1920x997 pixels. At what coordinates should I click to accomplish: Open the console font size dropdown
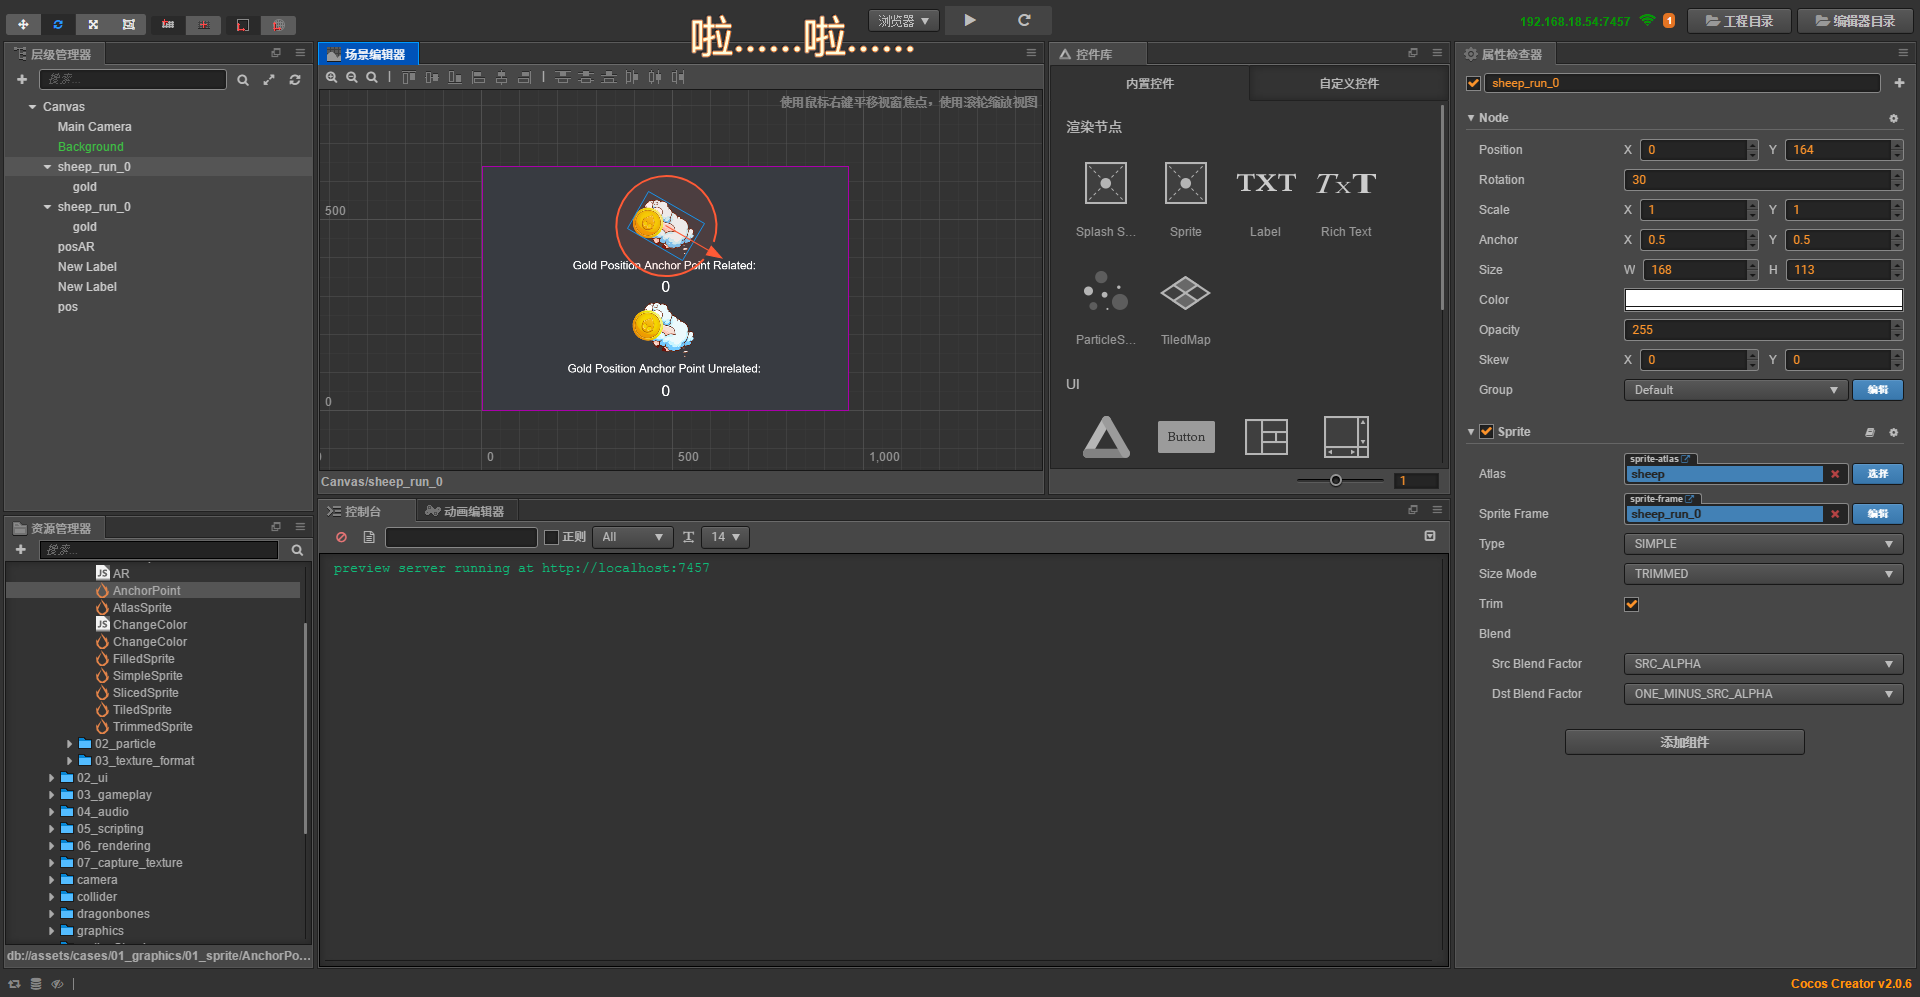coord(725,537)
